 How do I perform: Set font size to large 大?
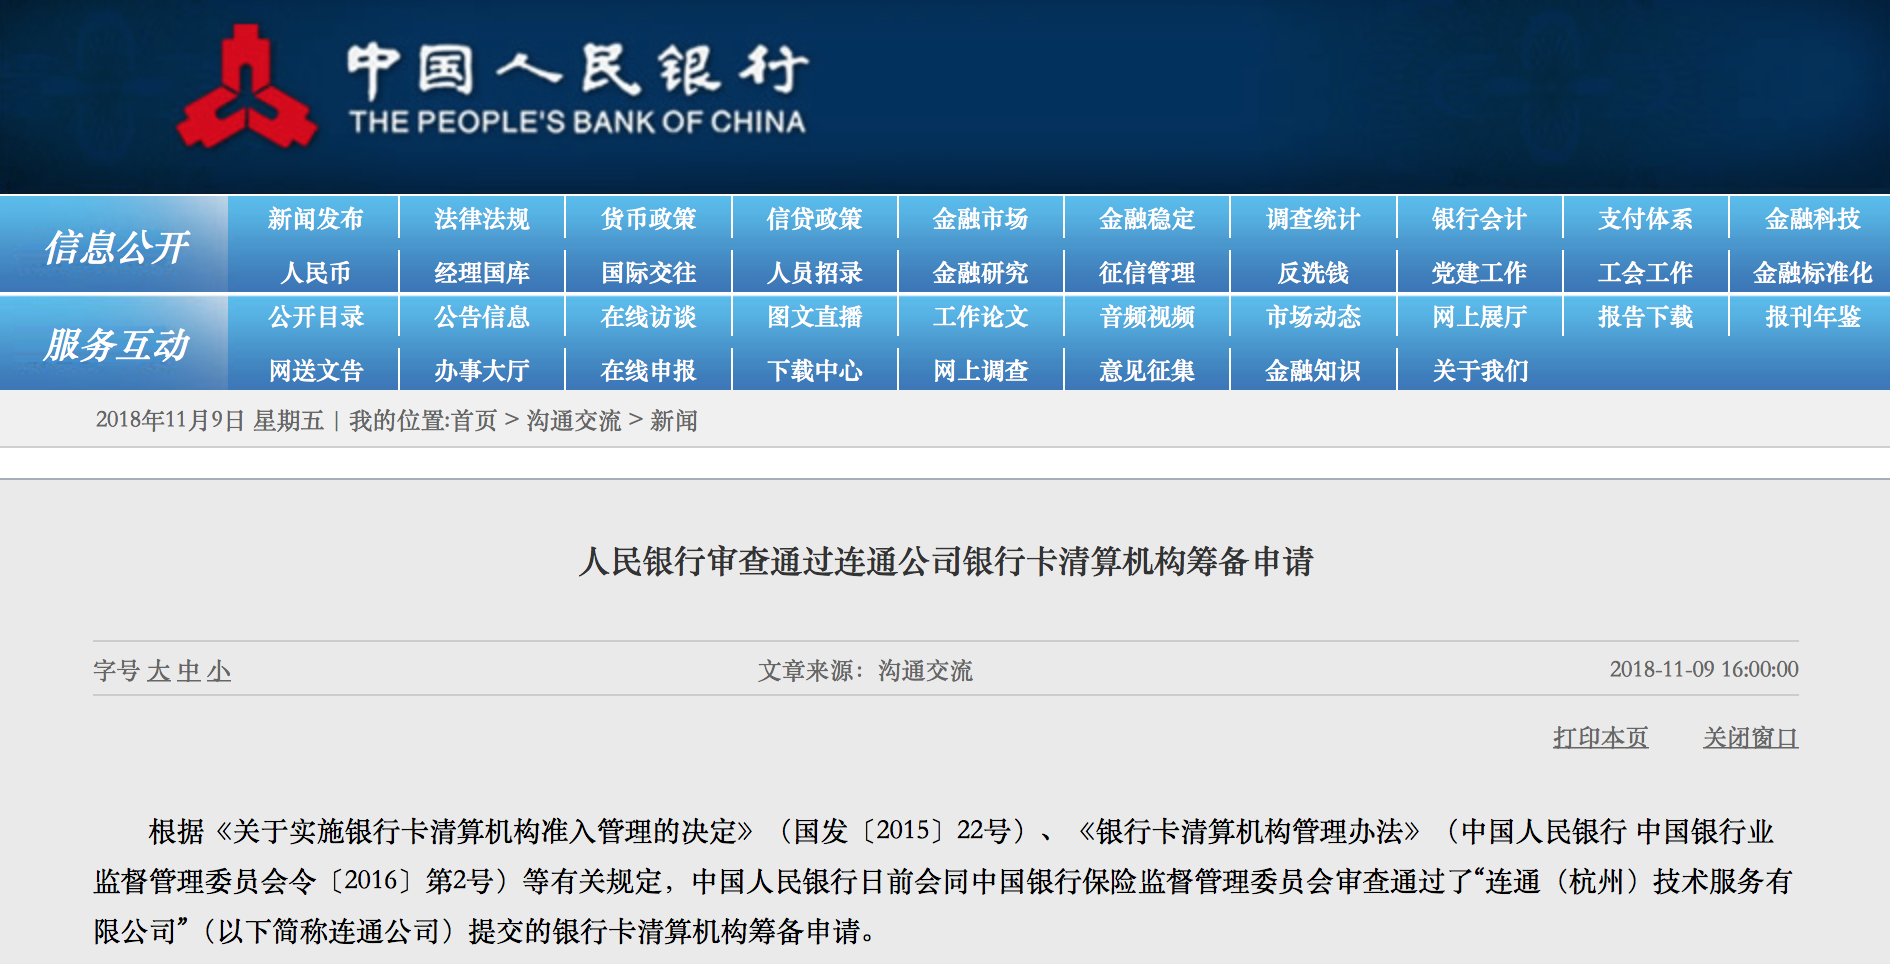(159, 671)
